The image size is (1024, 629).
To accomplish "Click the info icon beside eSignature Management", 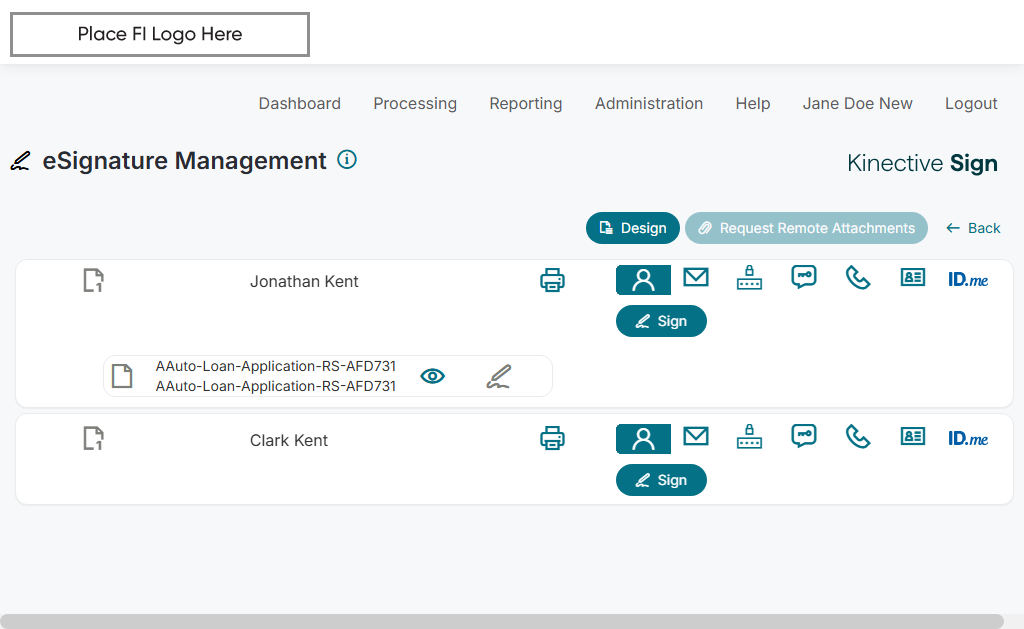I will coord(347,159).
